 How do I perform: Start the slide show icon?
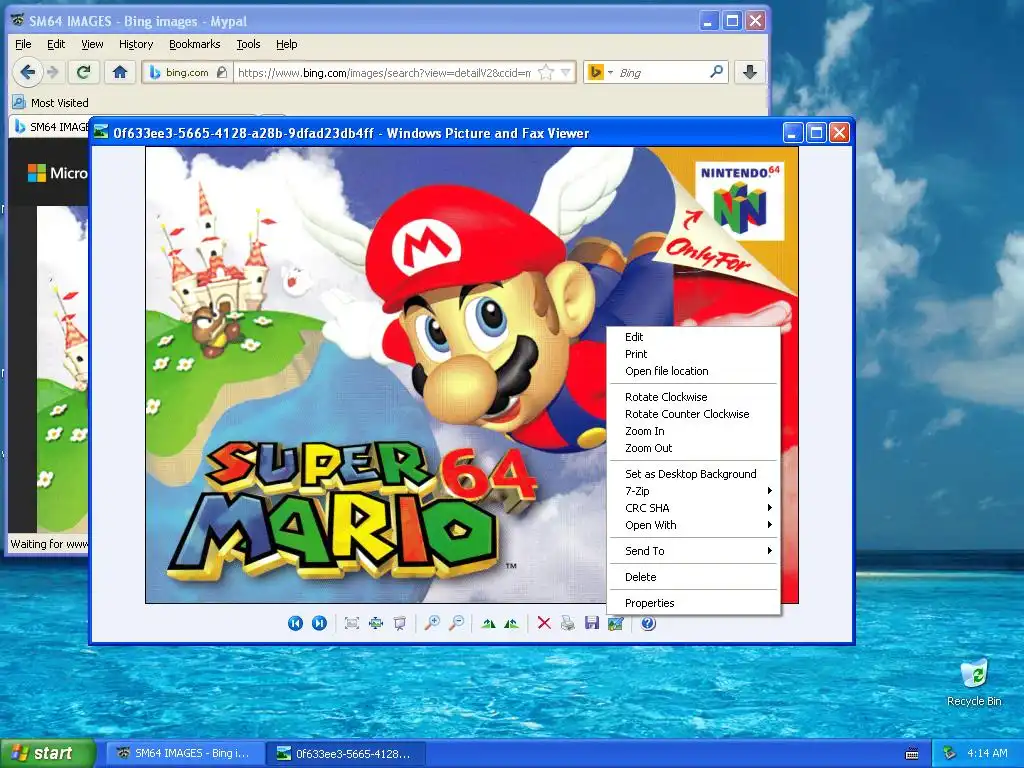pos(400,623)
